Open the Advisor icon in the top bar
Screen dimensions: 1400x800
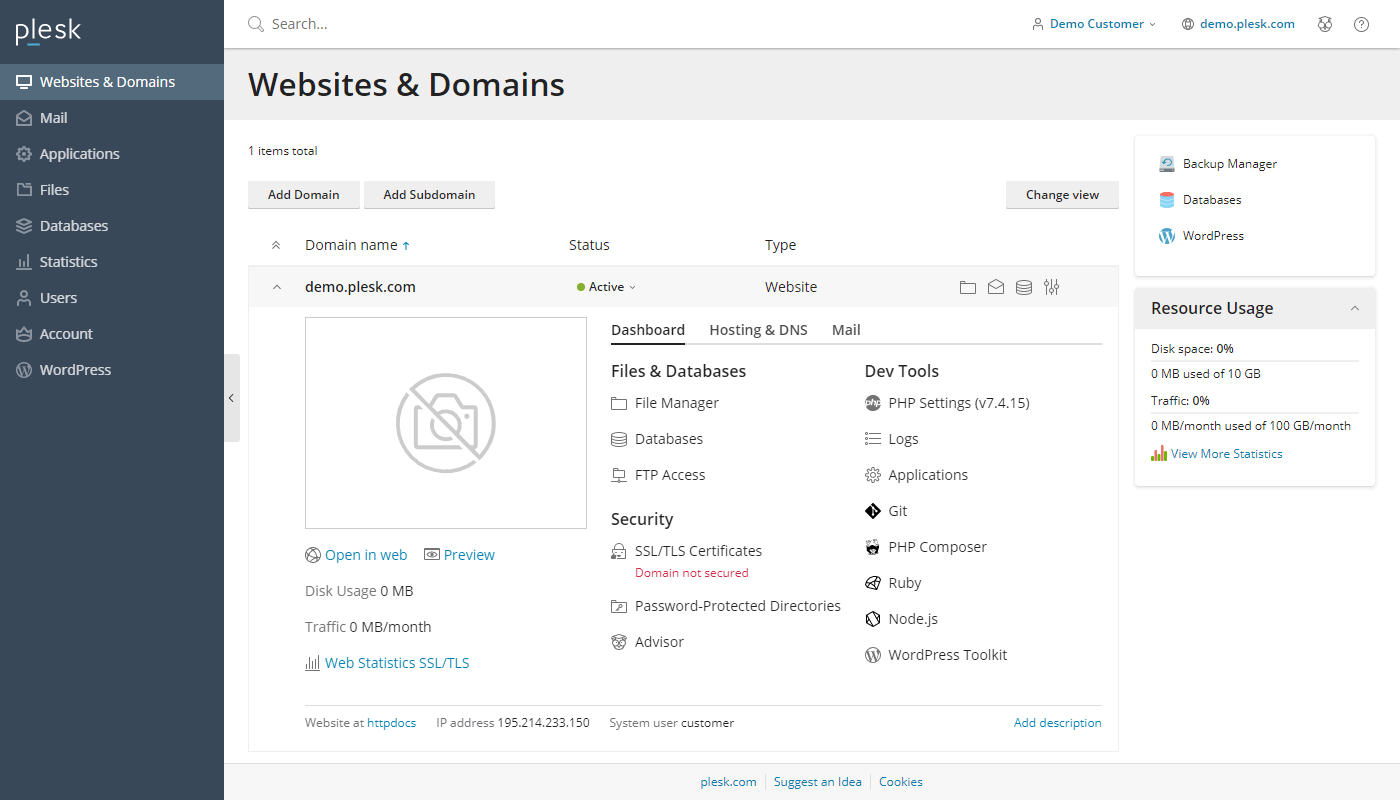point(1325,24)
